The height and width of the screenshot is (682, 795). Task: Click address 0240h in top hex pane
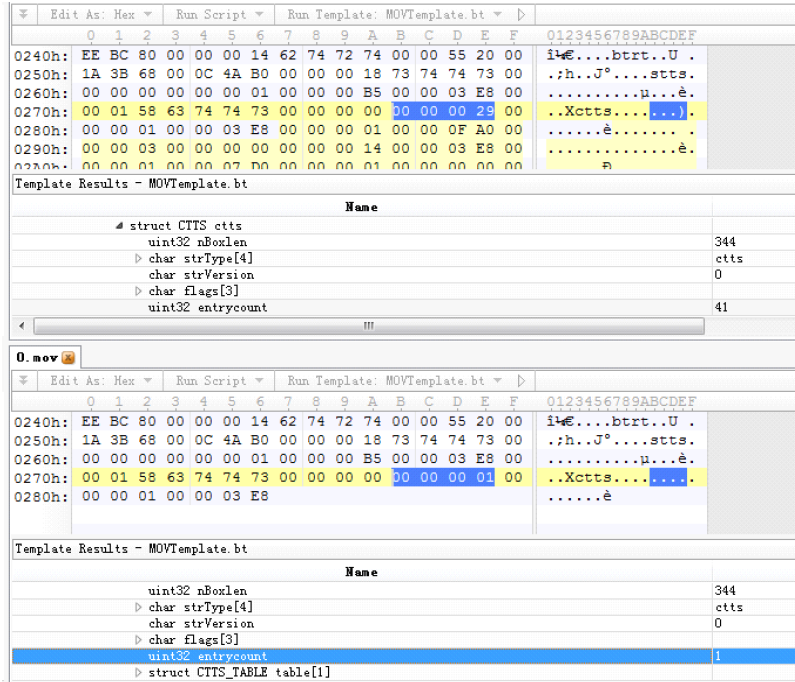point(41,56)
